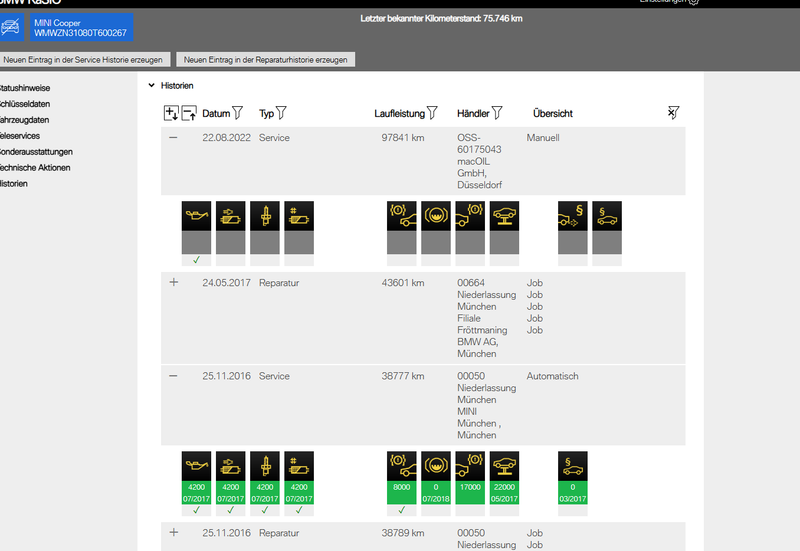This screenshot has width=800, height=551.
Task: Click emission inspection icon in 22.08.2022 service
Action: [572, 216]
